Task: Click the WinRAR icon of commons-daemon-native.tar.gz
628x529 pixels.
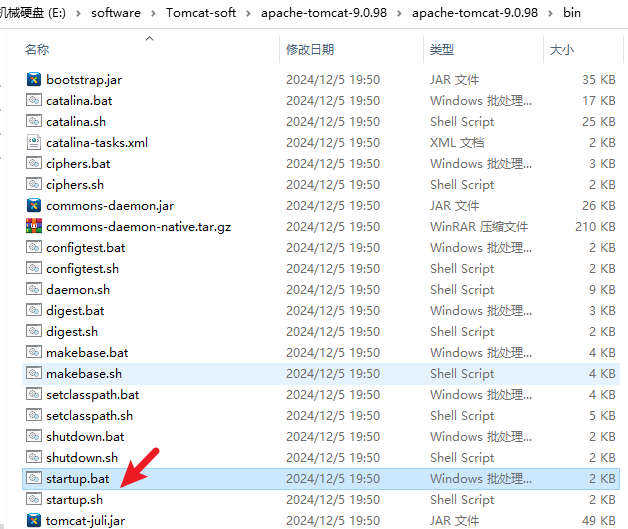Action: pyautogui.click(x=34, y=226)
